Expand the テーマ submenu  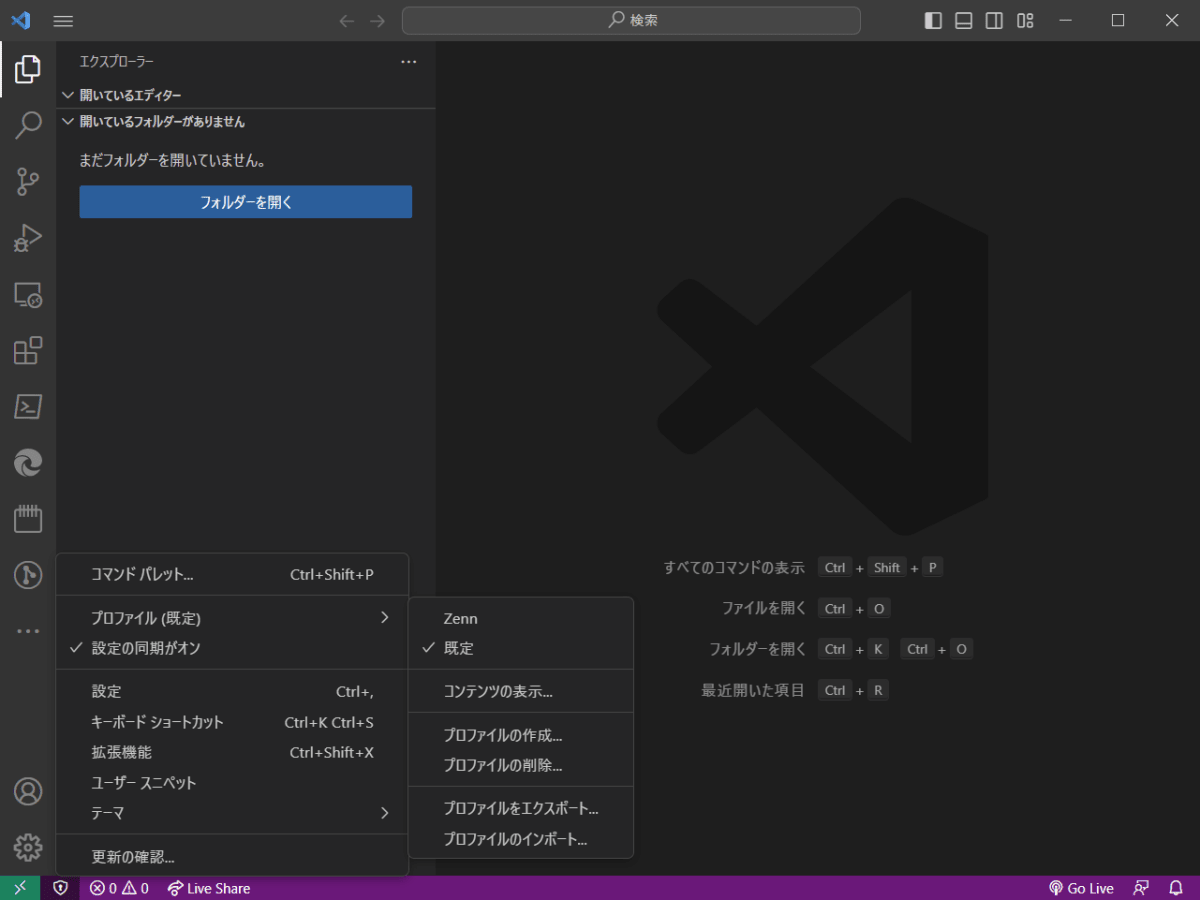[x=232, y=813]
